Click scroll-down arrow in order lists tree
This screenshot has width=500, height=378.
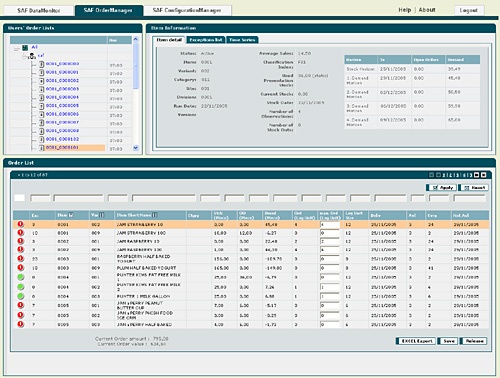point(135,148)
